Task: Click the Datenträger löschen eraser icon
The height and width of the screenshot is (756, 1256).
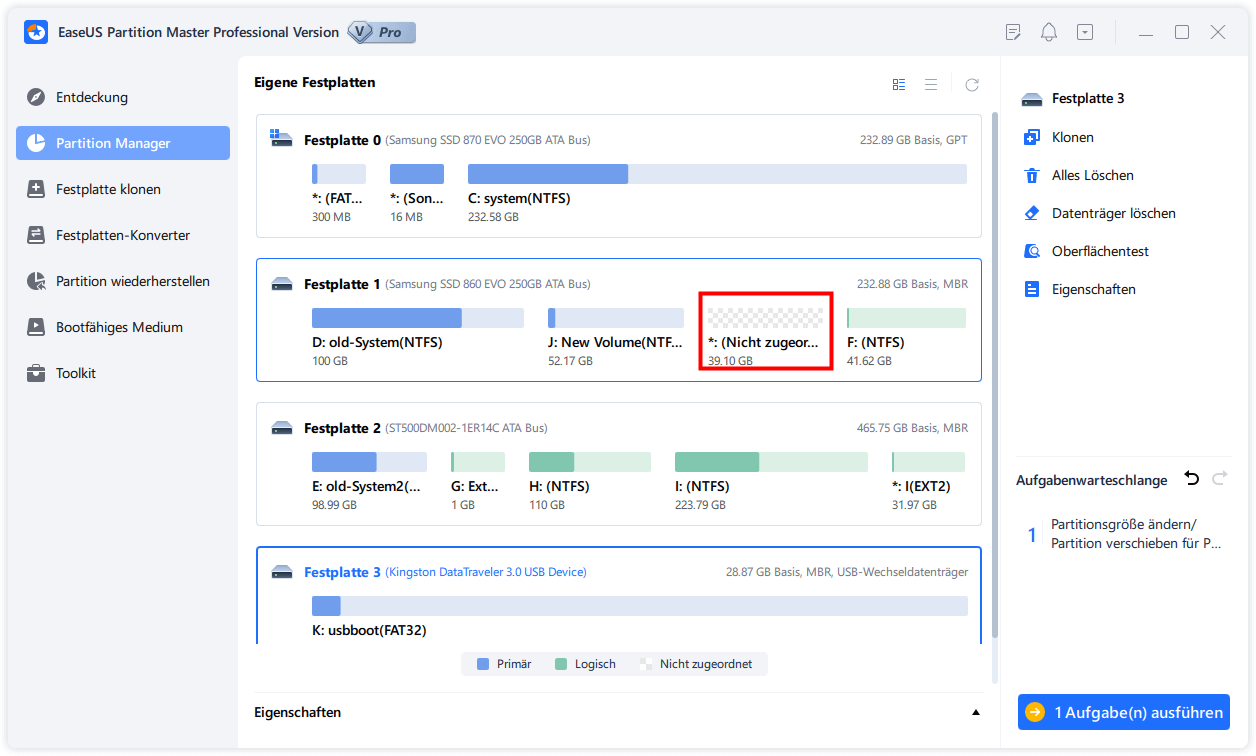Action: click(x=1032, y=213)
